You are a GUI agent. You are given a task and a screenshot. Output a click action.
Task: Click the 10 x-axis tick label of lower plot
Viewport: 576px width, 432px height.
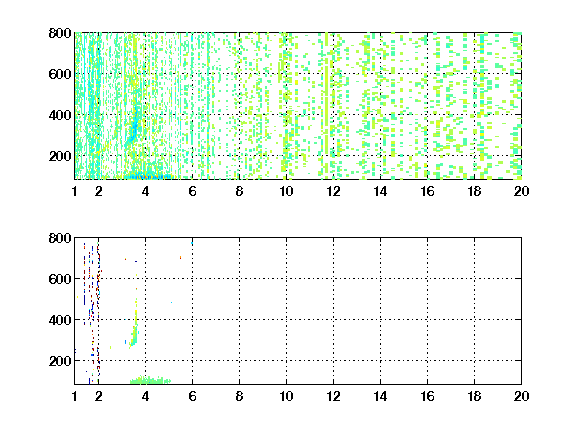[286, 396]
